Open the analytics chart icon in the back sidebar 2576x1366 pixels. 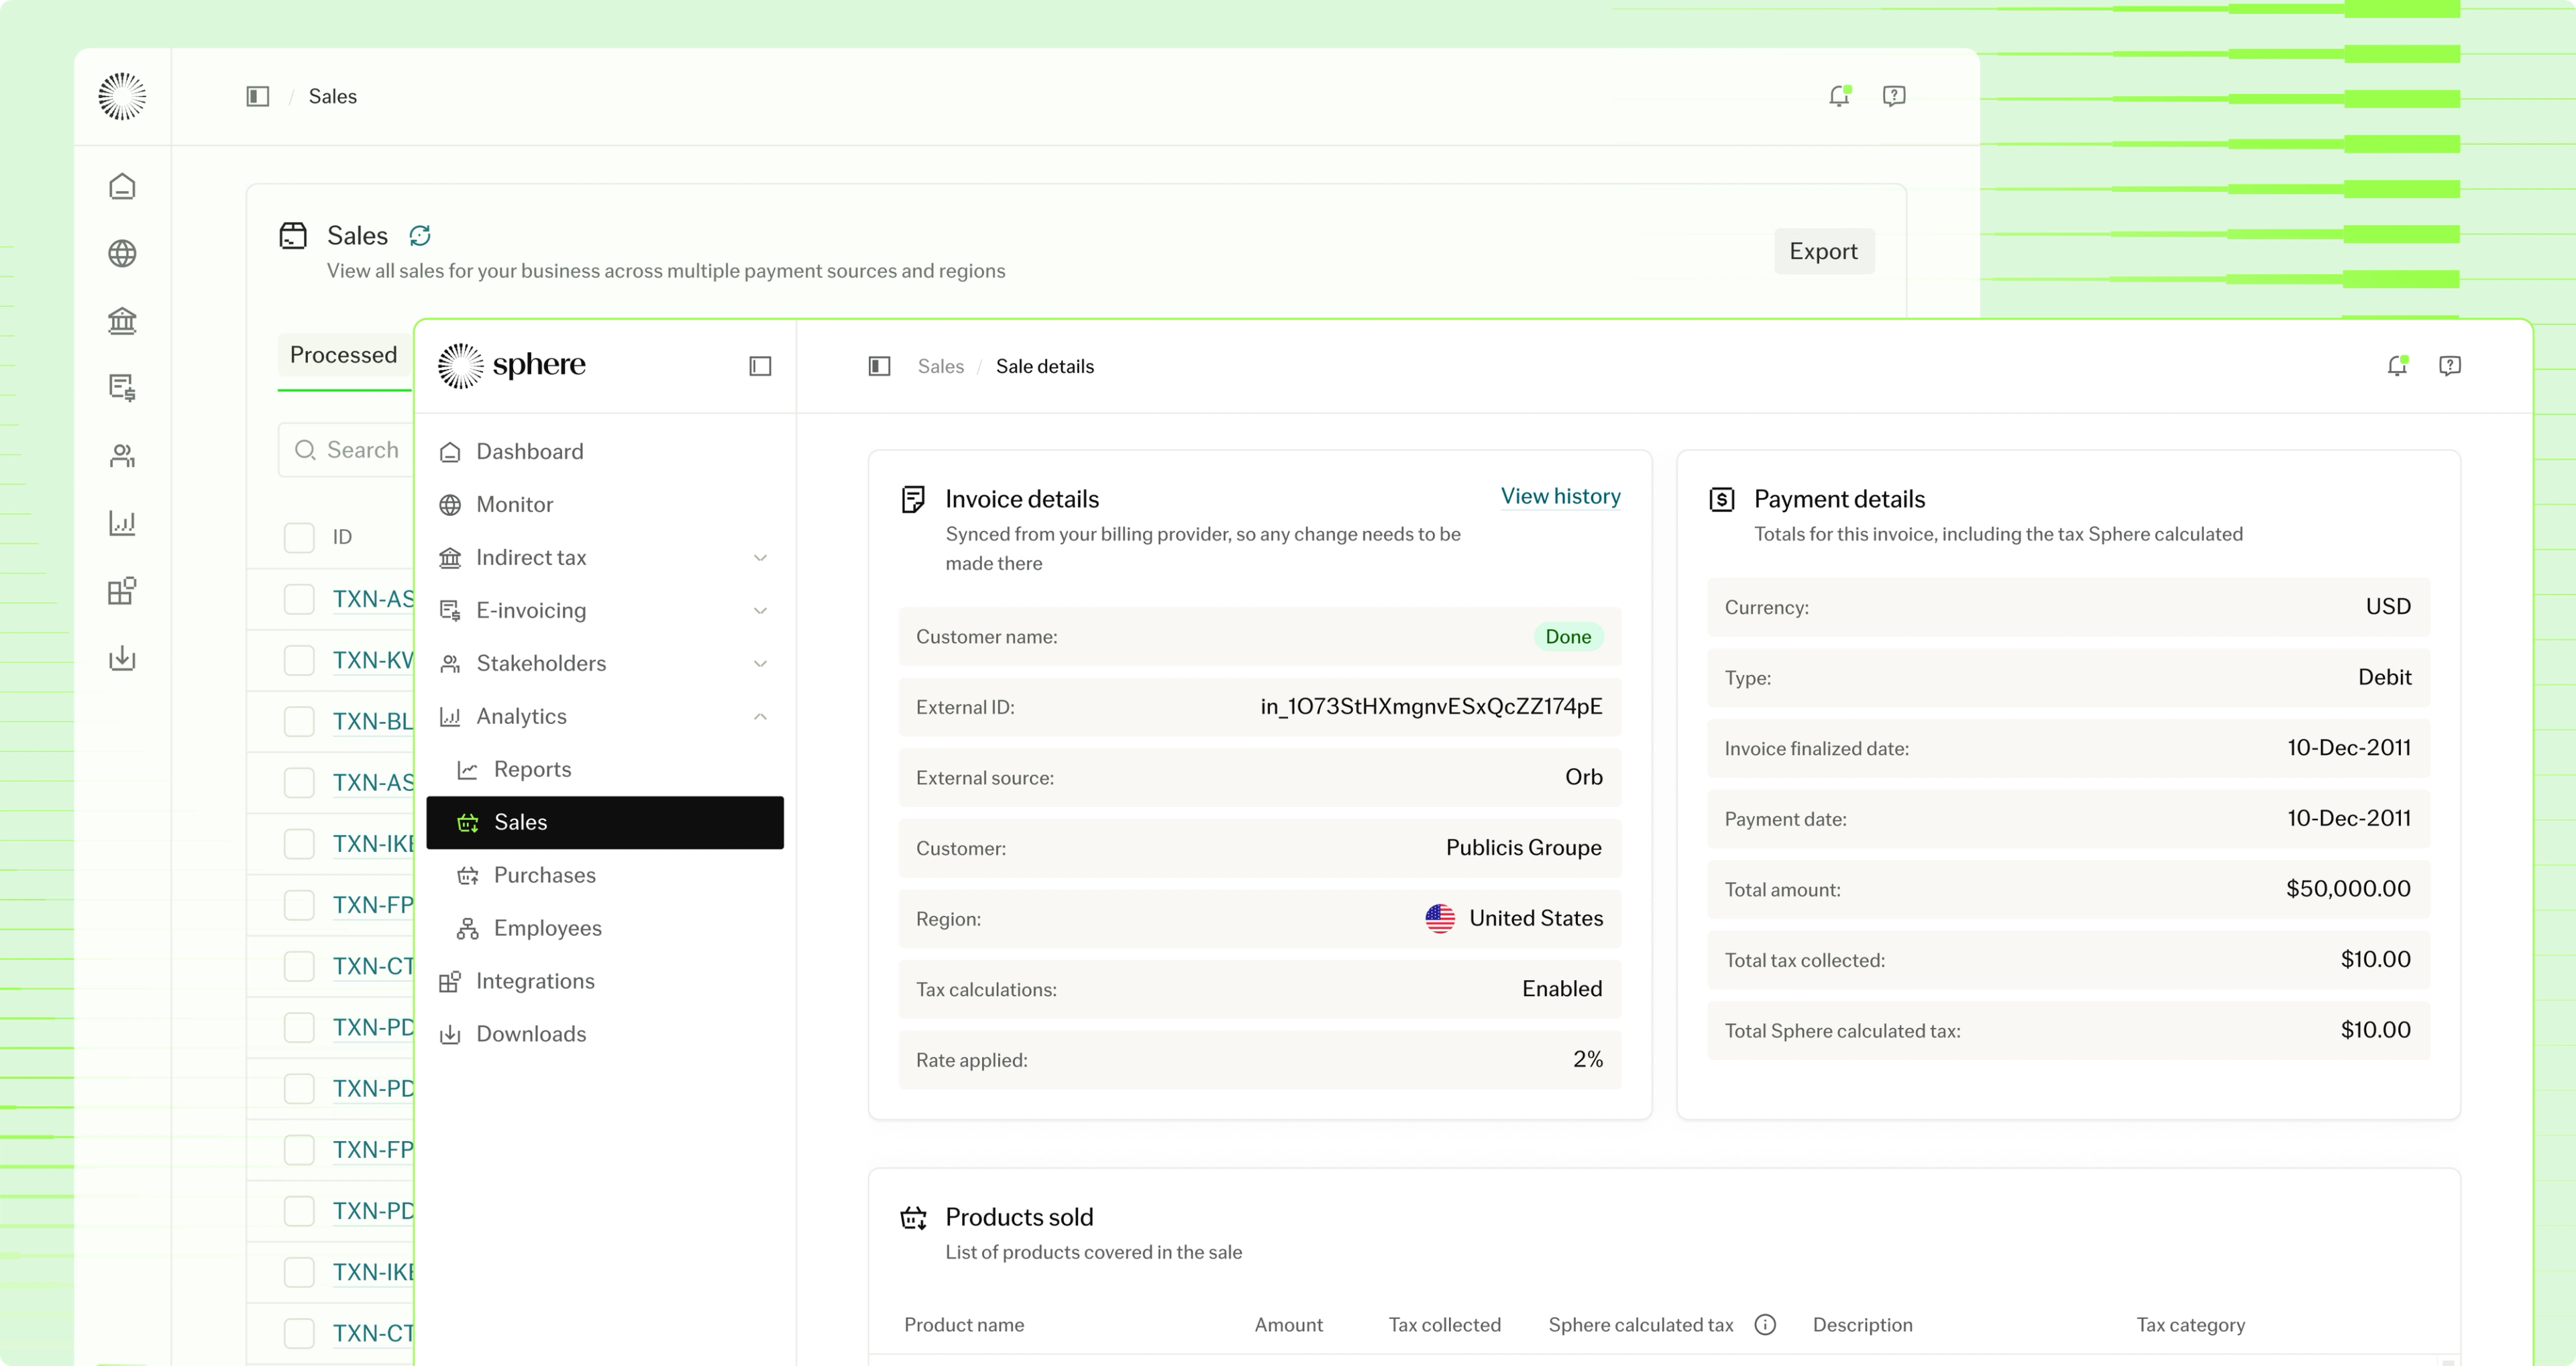click(x=122, y=522)
